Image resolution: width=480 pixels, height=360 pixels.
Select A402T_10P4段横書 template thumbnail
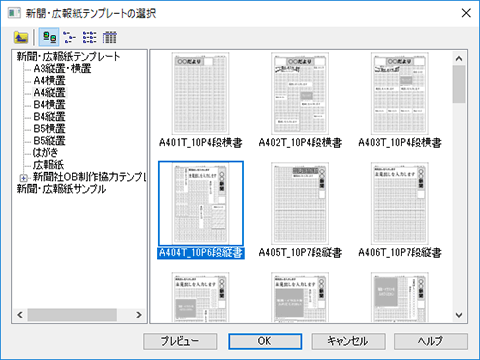(300, 93)
